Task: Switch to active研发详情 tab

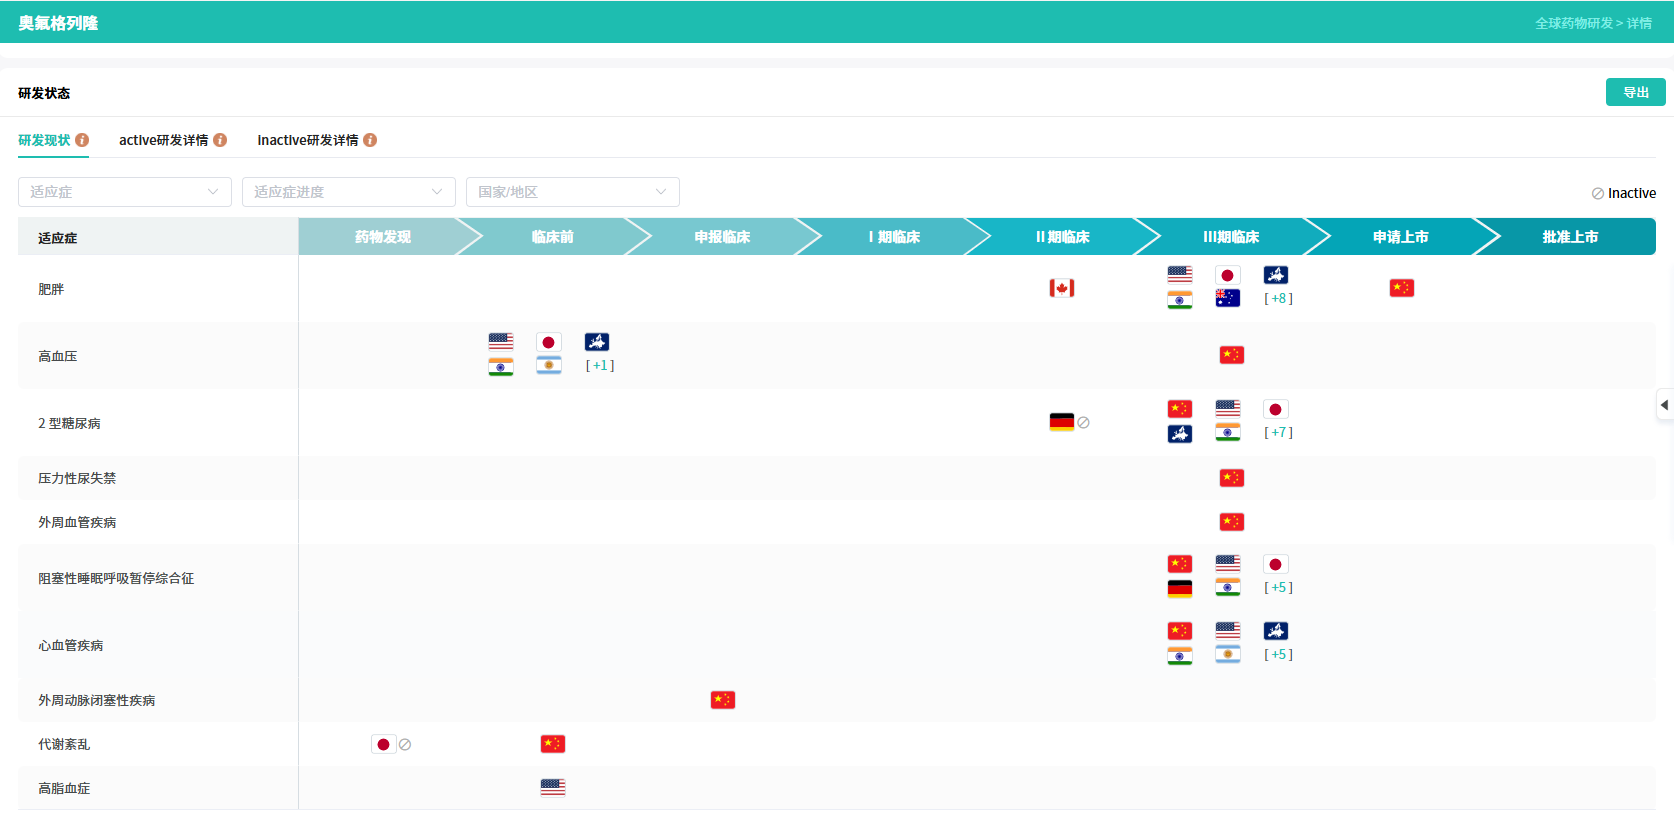Action: point(164,140)
